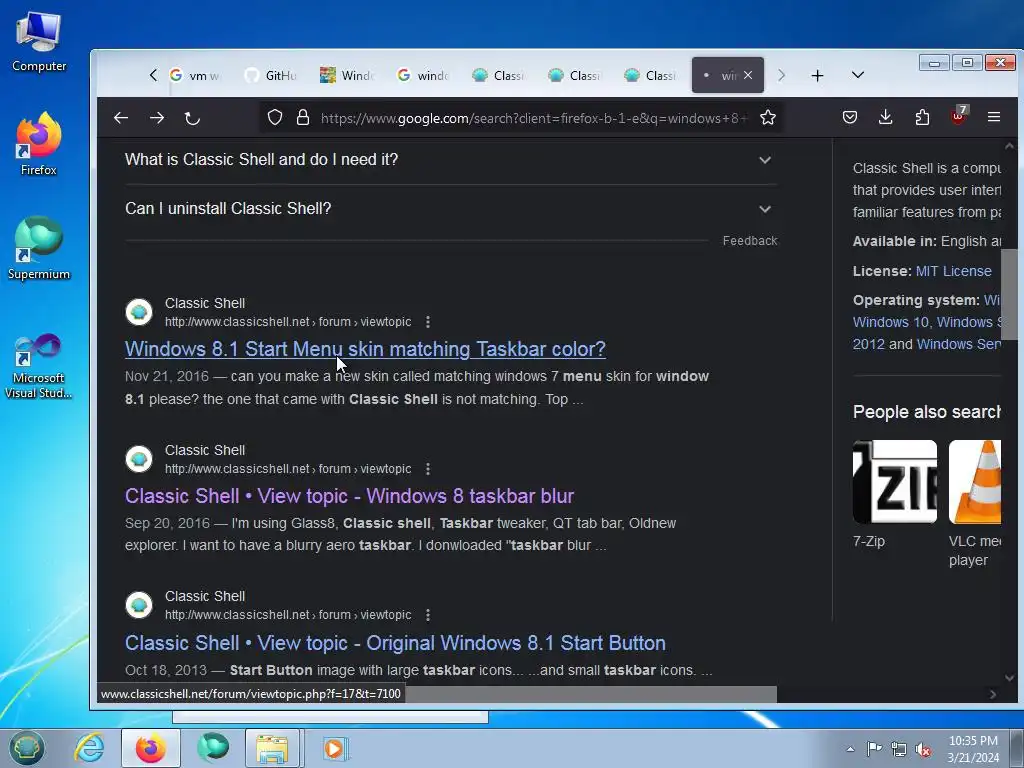This screenshot has width=1024, height=768.
Task: Click Firefox taskbar button
Action: coord(151,748)
